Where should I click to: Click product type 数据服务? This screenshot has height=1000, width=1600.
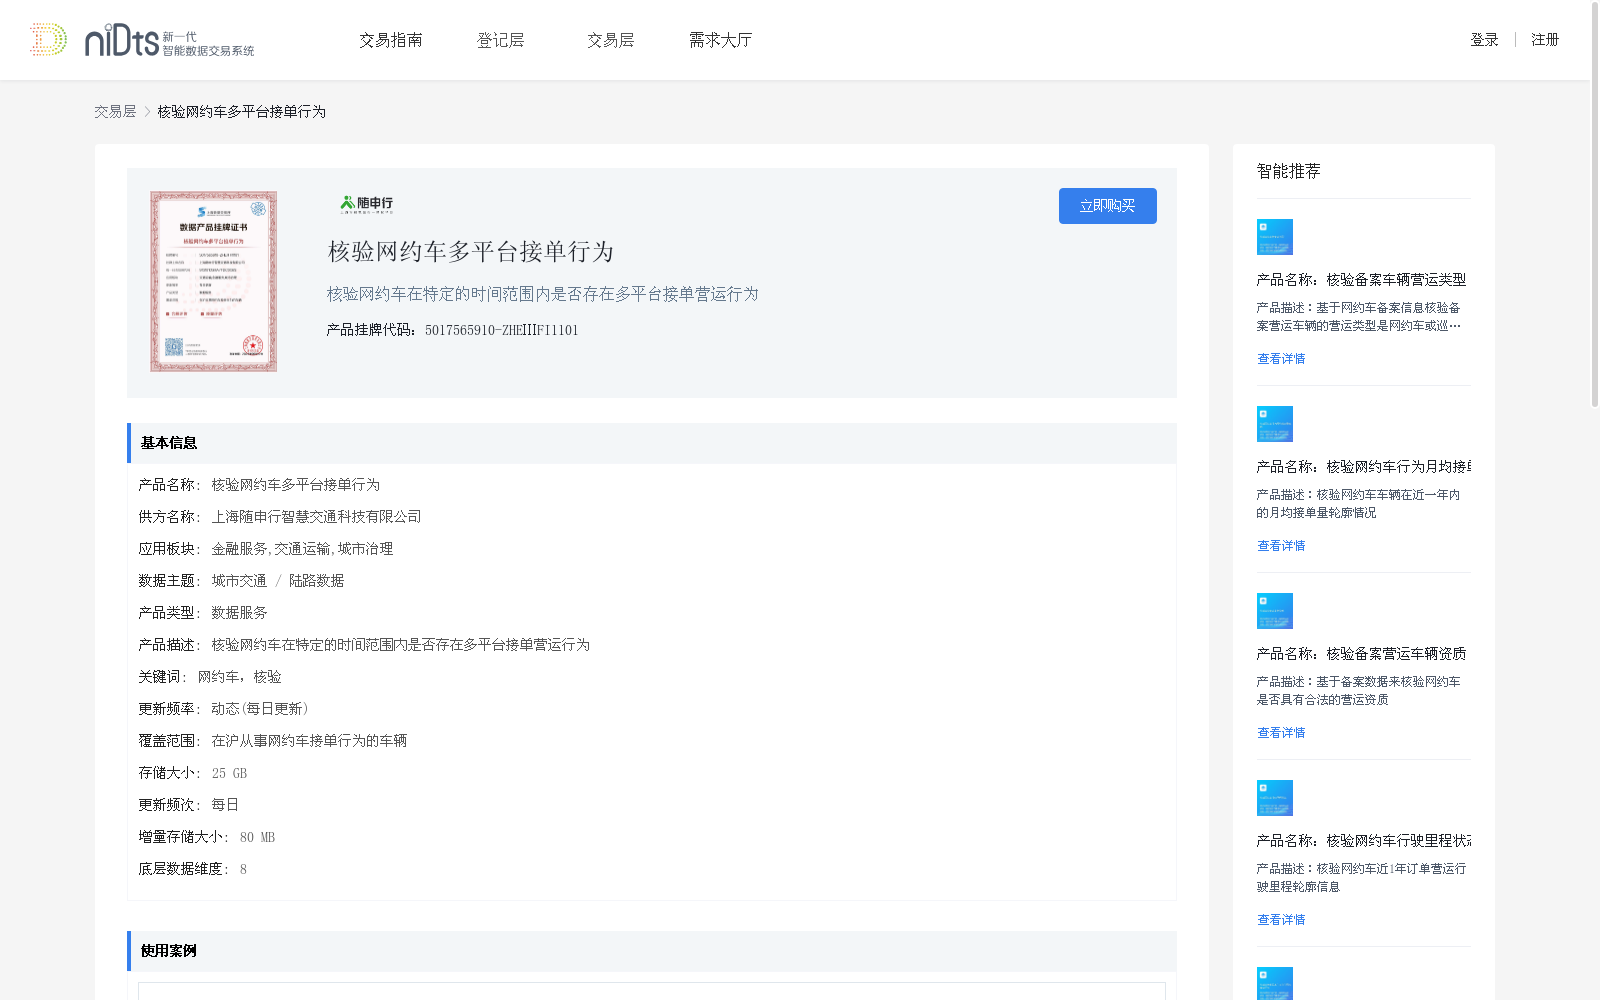(239, 613)
